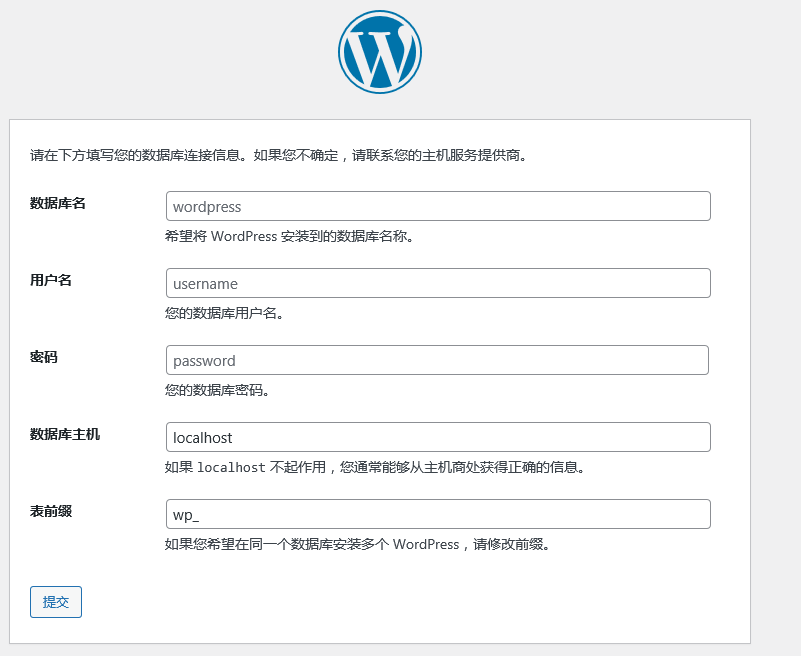Focus the 表前缀 field with wp_
This screenshot has height=656, width=801.
coord(438,515)
